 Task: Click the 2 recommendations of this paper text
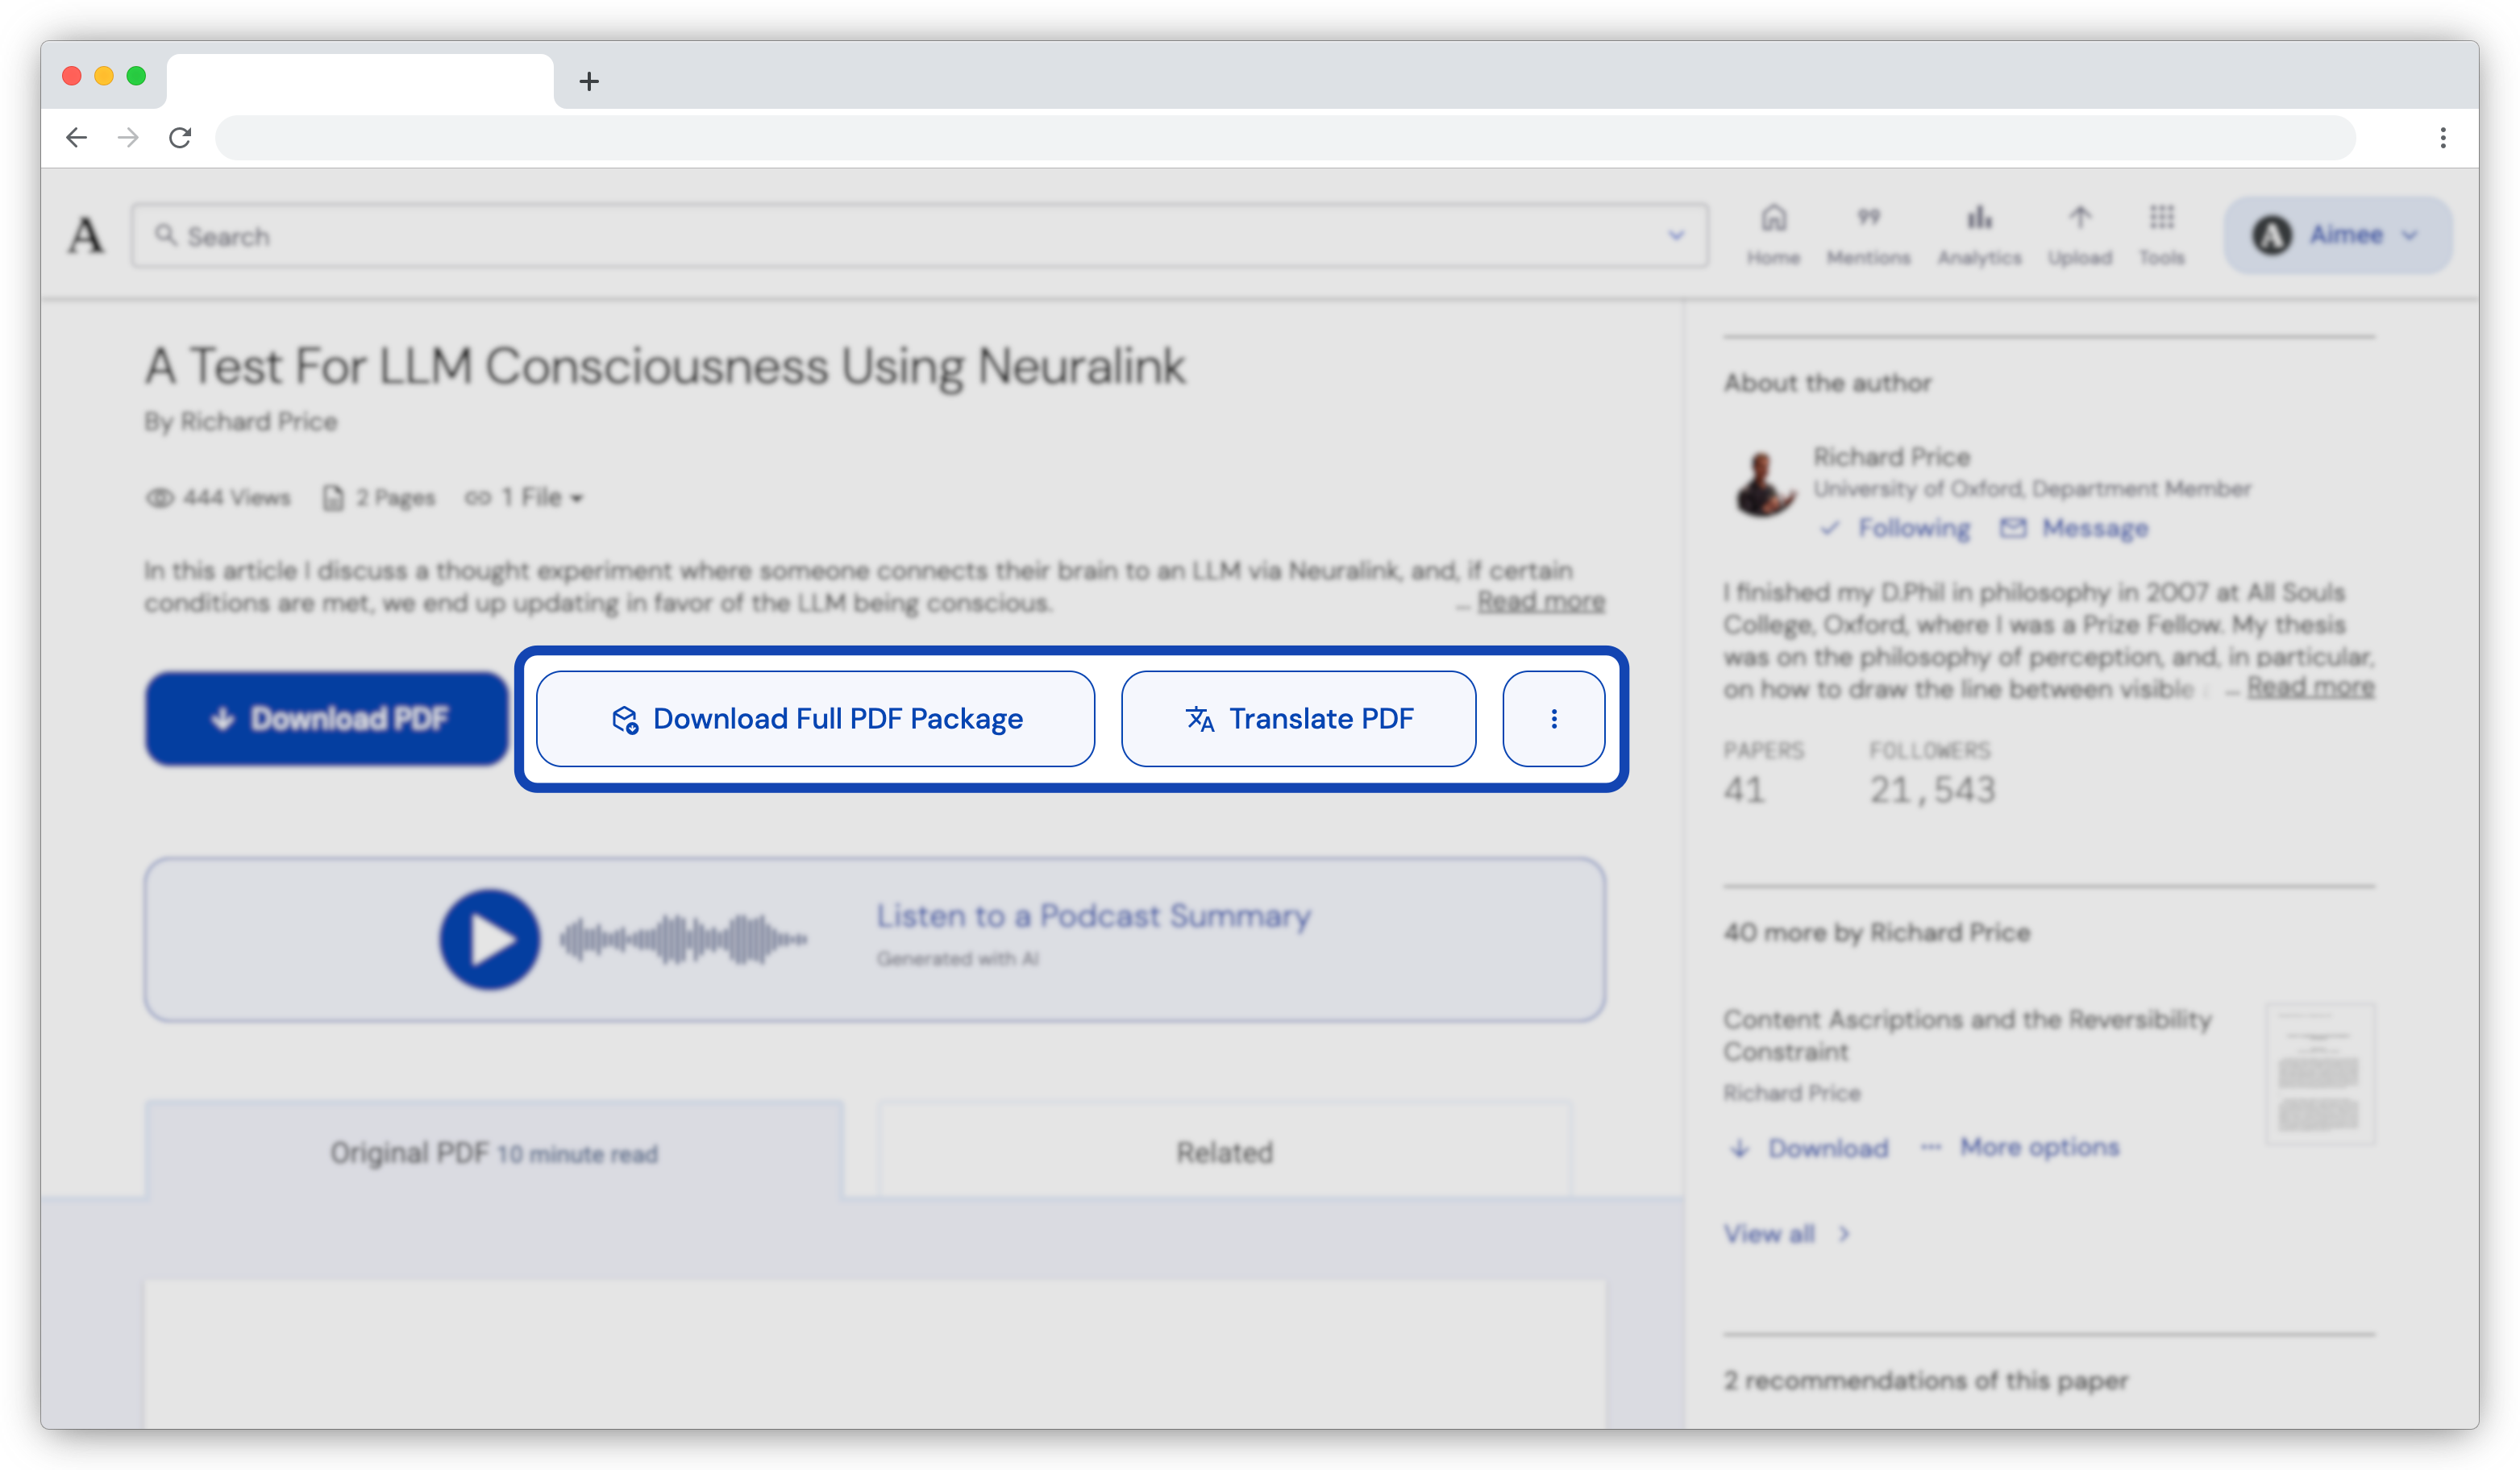(1925, 1380)
